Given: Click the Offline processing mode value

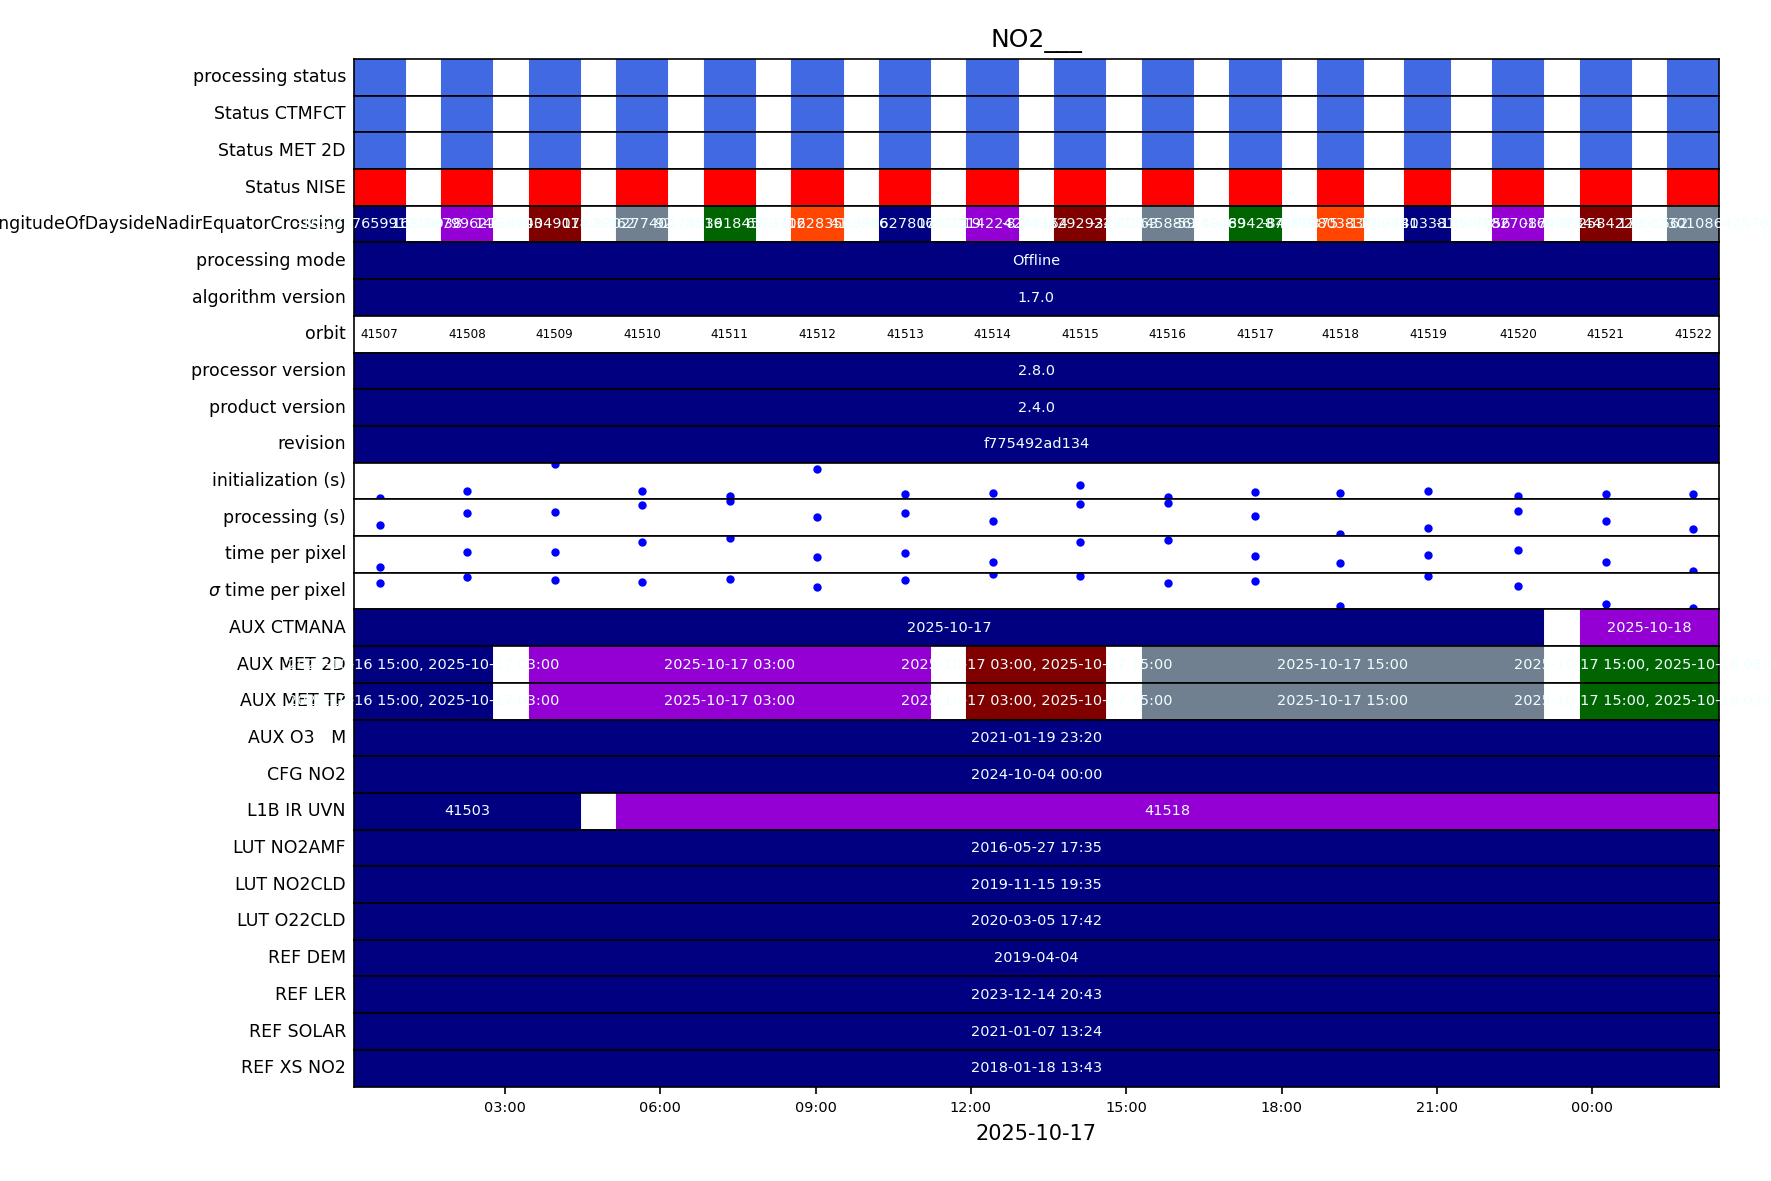Looking at the screenshot, I should (x=1035, y=261).
